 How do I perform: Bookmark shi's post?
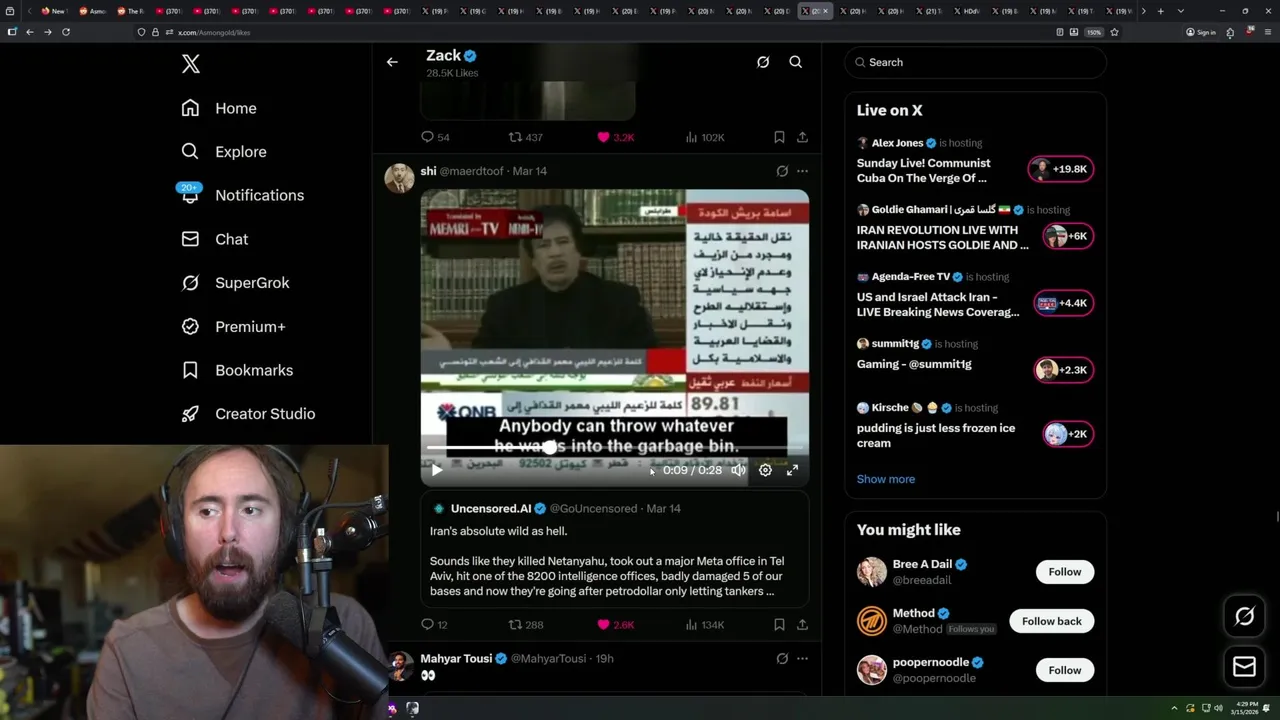click(779, 624)
